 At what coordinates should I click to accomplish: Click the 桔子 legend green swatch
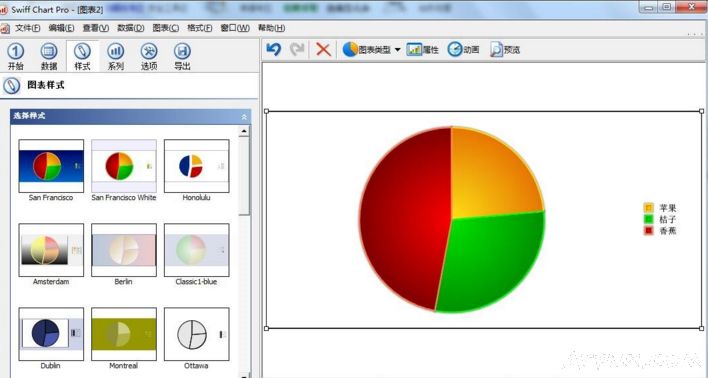point(648,219)
